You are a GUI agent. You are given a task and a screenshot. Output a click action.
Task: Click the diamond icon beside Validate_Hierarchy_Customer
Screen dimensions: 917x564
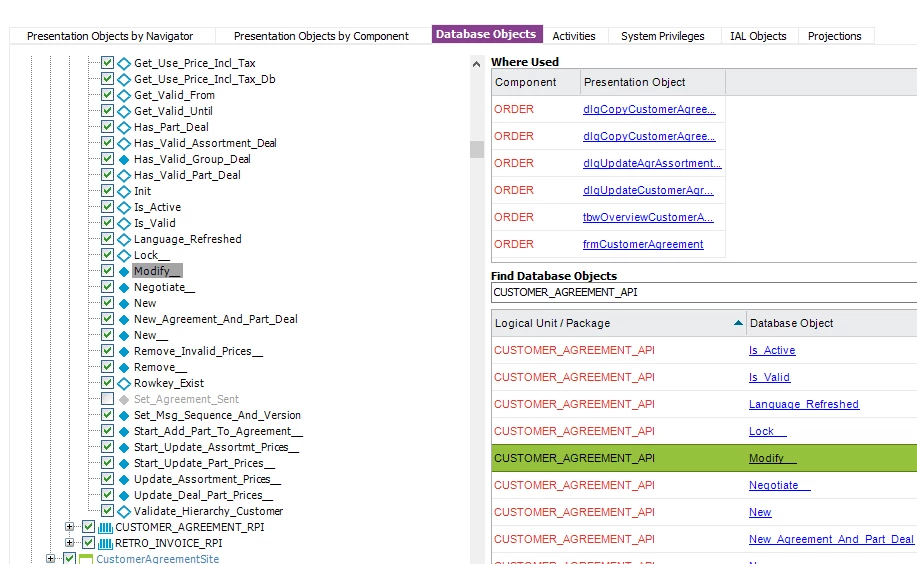click(124, 511)
